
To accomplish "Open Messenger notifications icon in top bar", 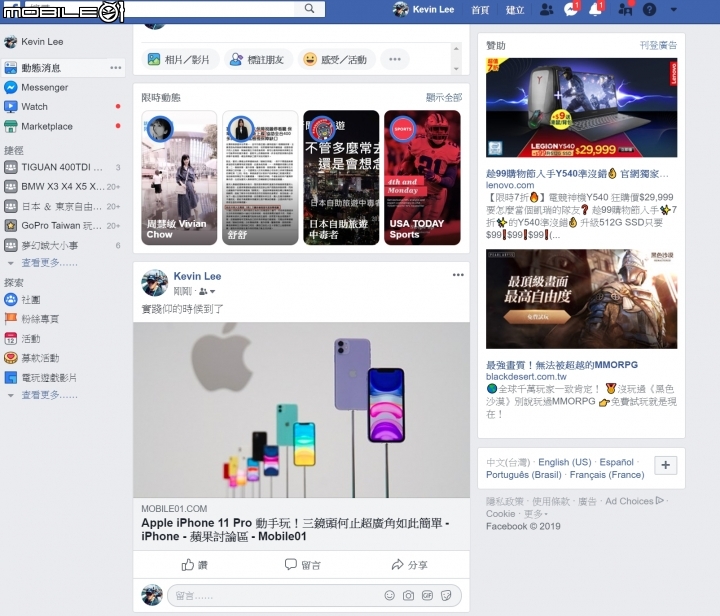I will pyautogui.click(x=571, y=10).
